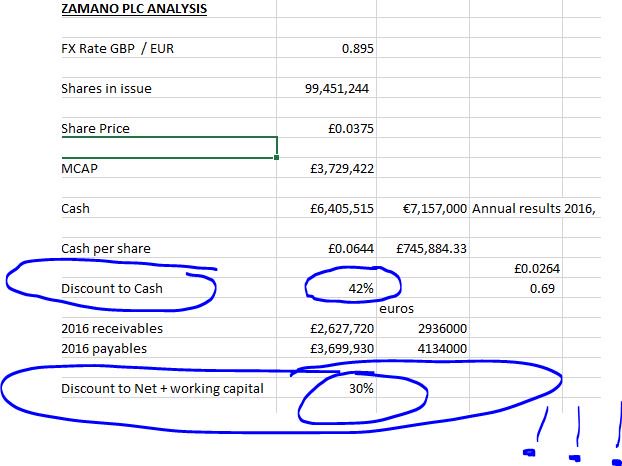Select the 0.895 exchange rate cell
The image size is (622, 466).
pyautogui.click(x=357, y=48)
